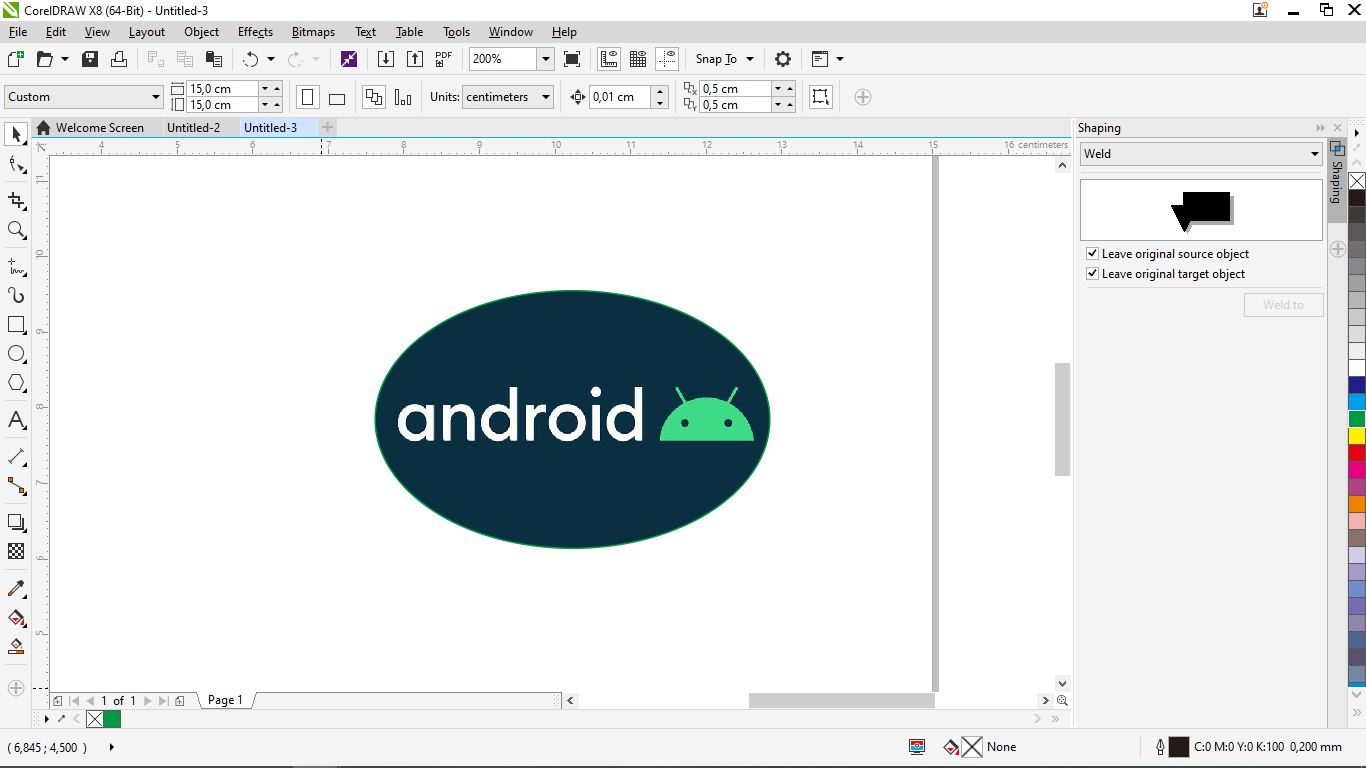Switch to the Untitled-2 document tab

pos(195,127)
